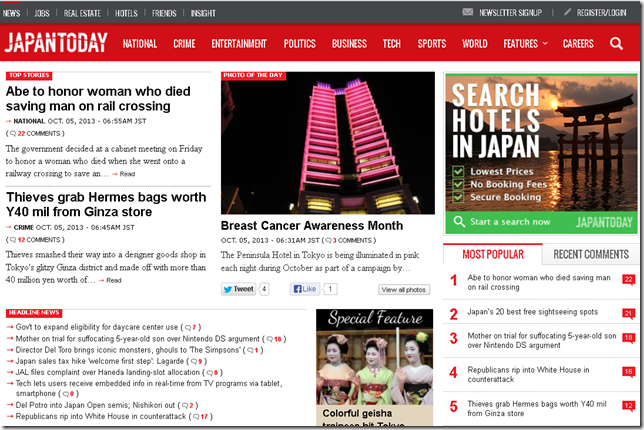Viewport: 644px width, 430px height.
Task: Click the Real Estate link in top bar
Action: [81, 14]
